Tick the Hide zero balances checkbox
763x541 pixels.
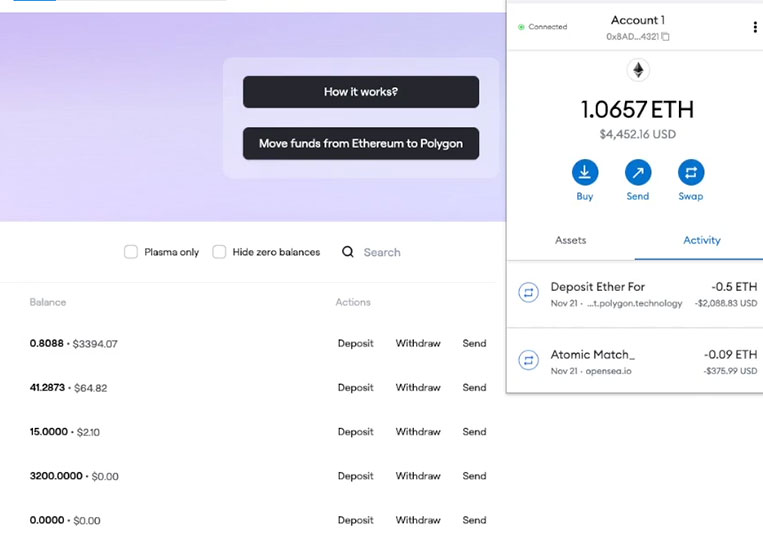pyautogui.click(x=219, y=252)
